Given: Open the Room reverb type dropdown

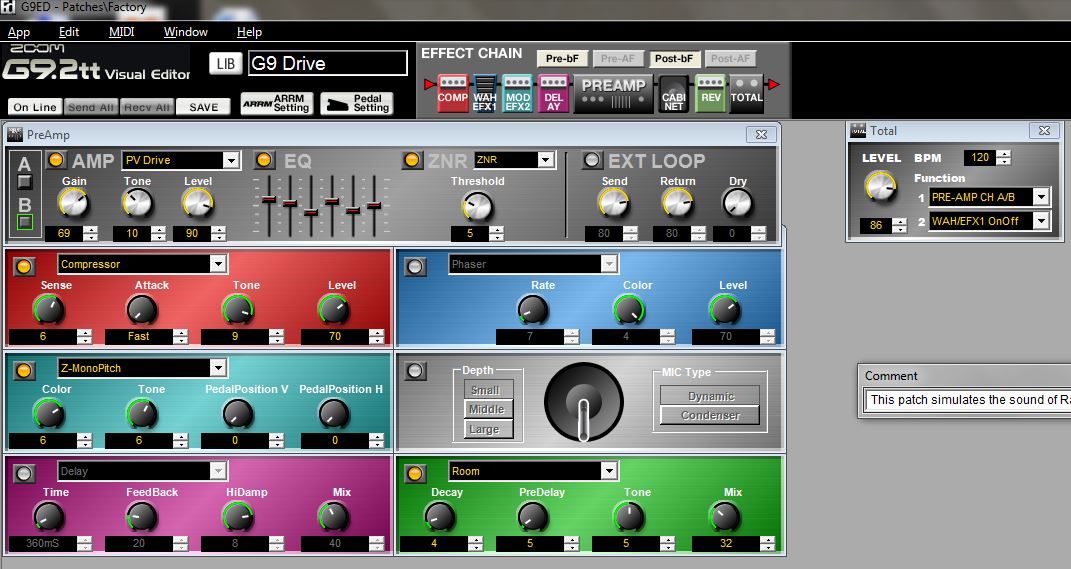Looking at the screenshot, I should click(x=609, y=471).
